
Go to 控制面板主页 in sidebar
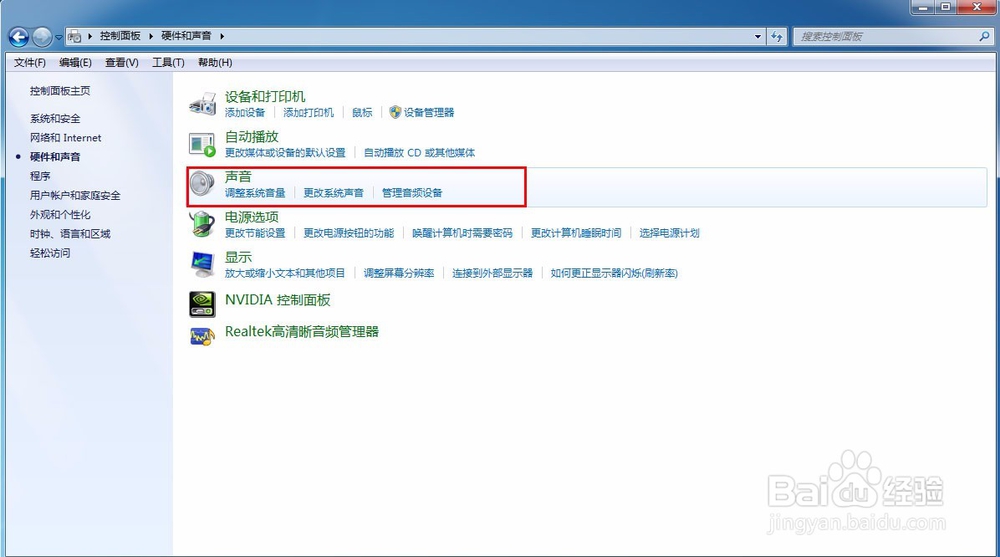coord(60,91)
